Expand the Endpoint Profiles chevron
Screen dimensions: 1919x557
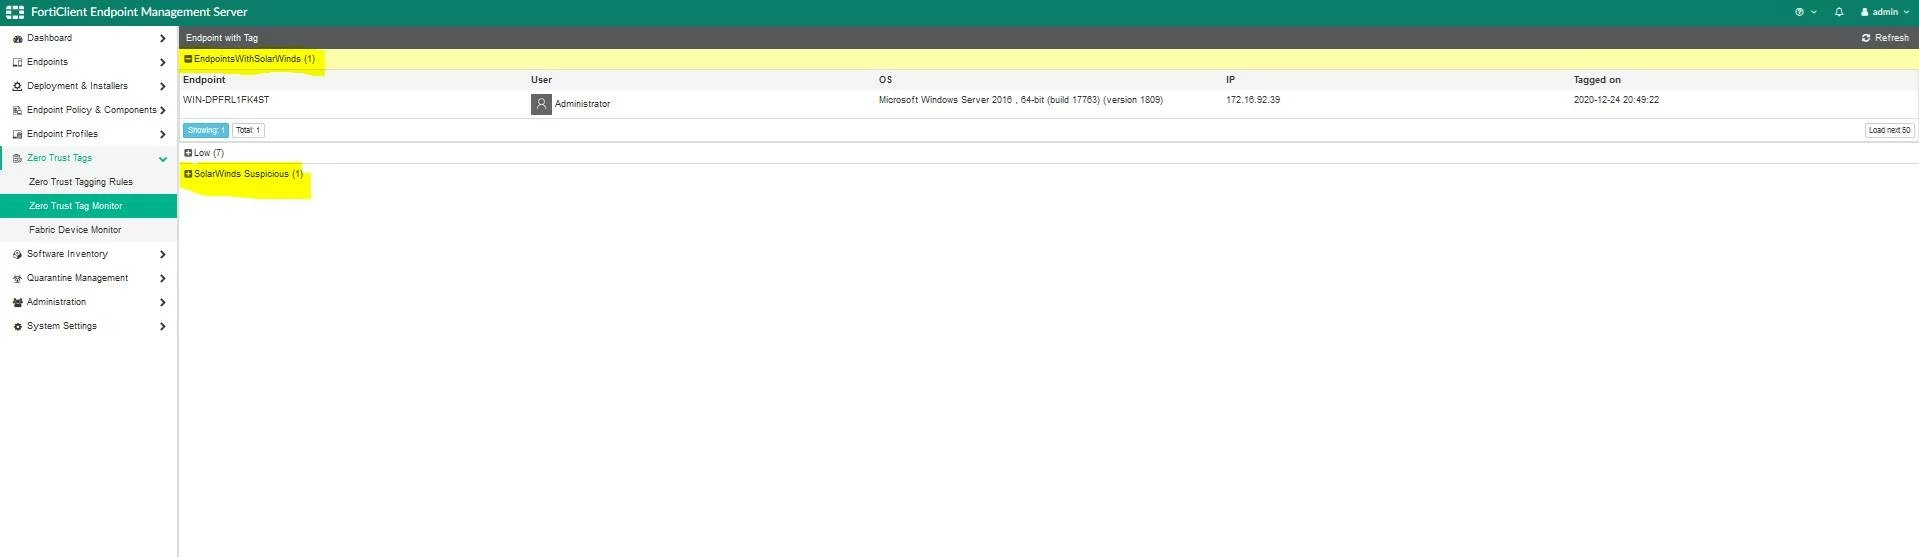163,134
